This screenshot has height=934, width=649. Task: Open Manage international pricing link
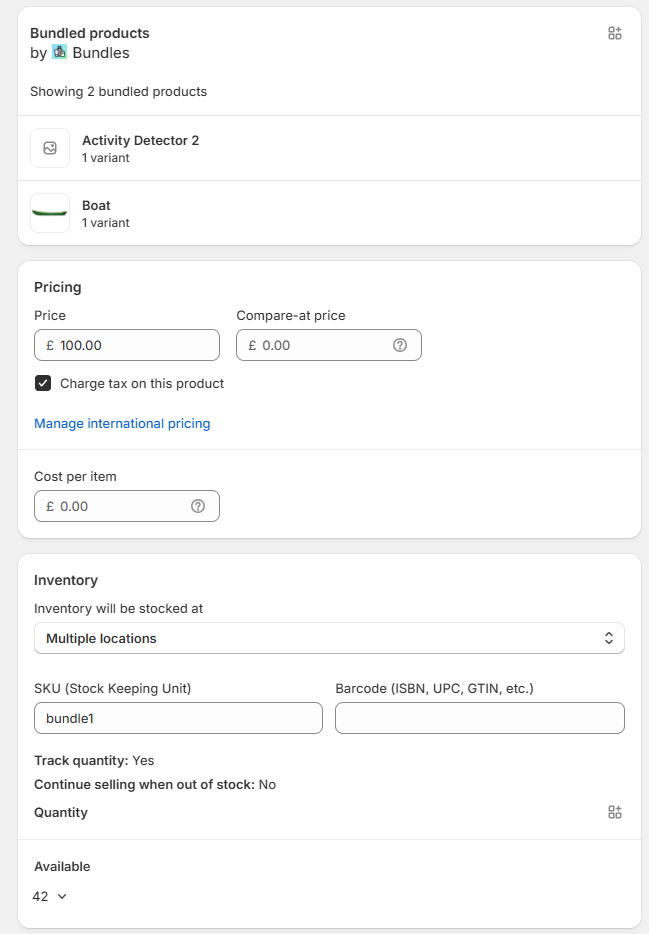point(122,424)
